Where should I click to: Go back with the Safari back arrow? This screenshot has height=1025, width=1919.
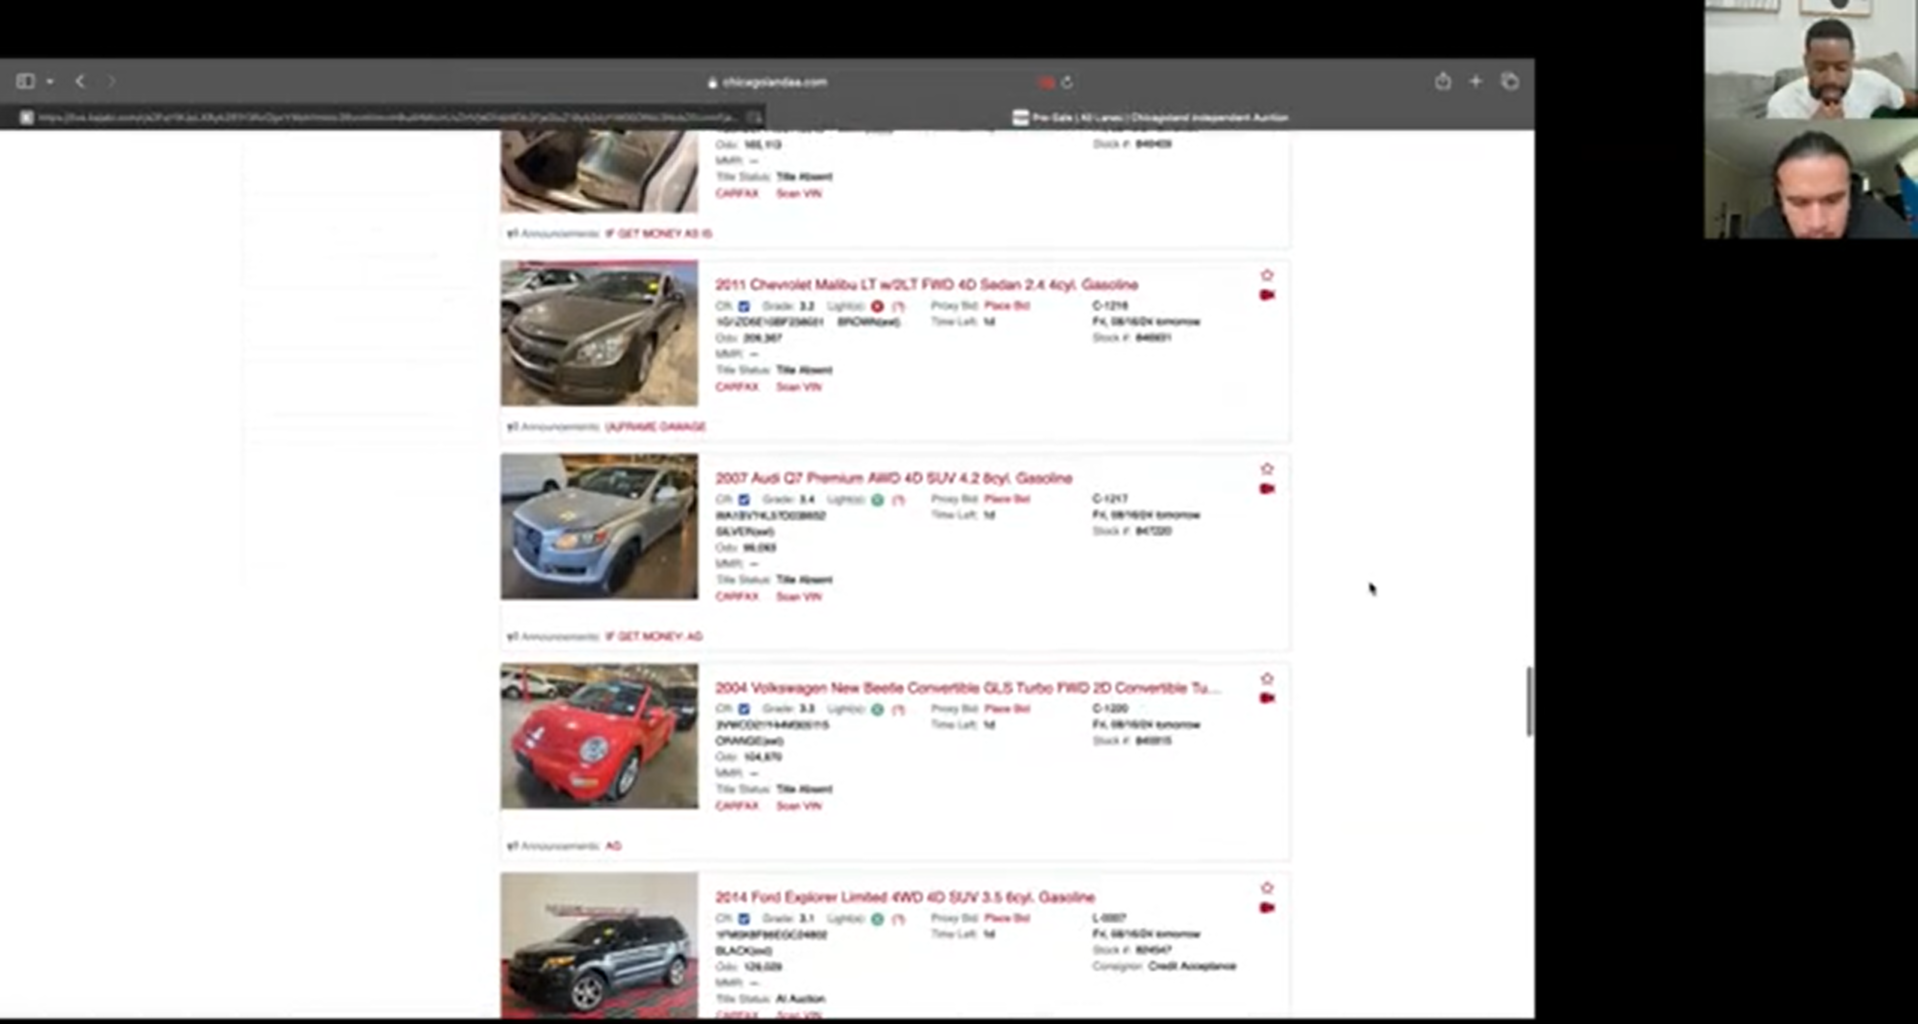click(x=80, y=81)
